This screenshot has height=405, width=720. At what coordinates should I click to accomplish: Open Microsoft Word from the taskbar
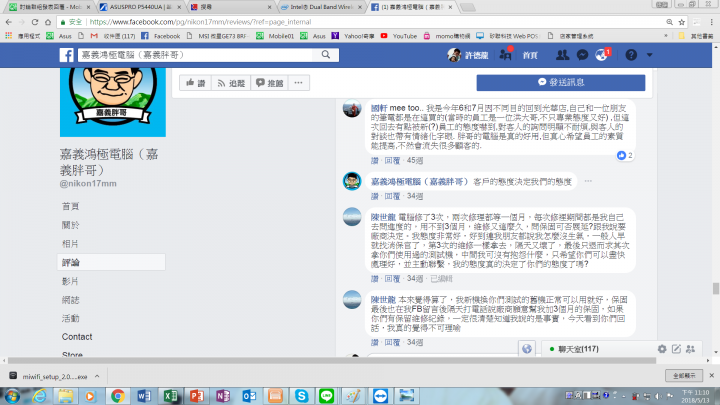point(144,396)
